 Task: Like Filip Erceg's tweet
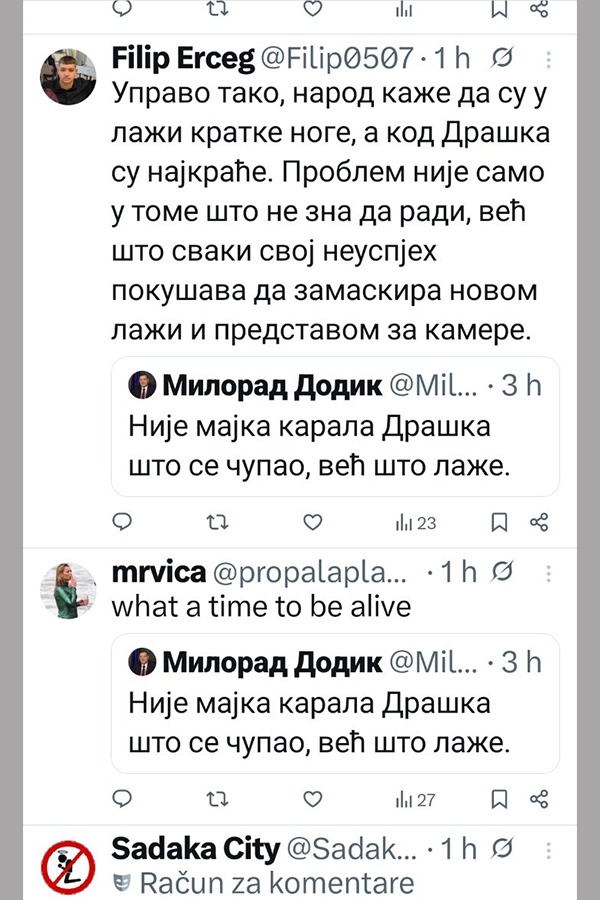click(313, 522)
